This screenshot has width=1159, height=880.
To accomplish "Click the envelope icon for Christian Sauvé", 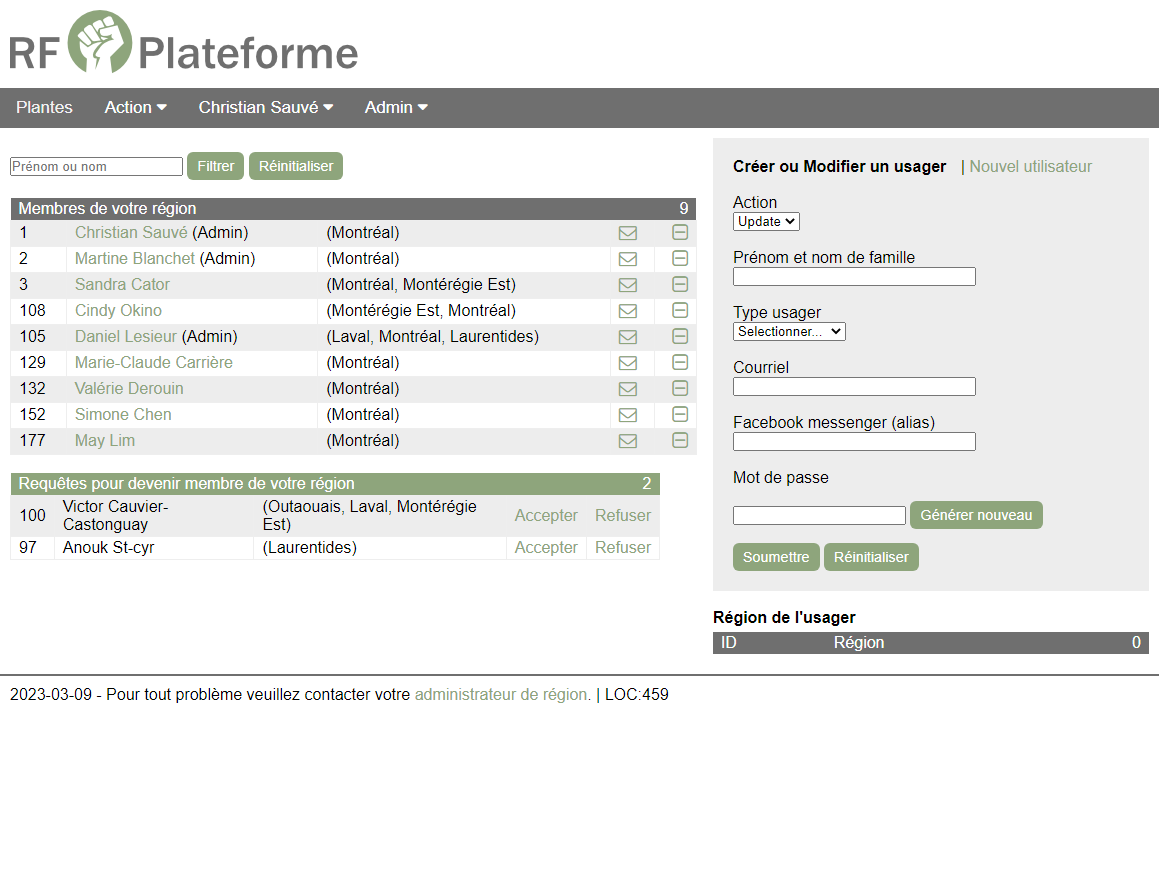I will [x=628, y=233].
